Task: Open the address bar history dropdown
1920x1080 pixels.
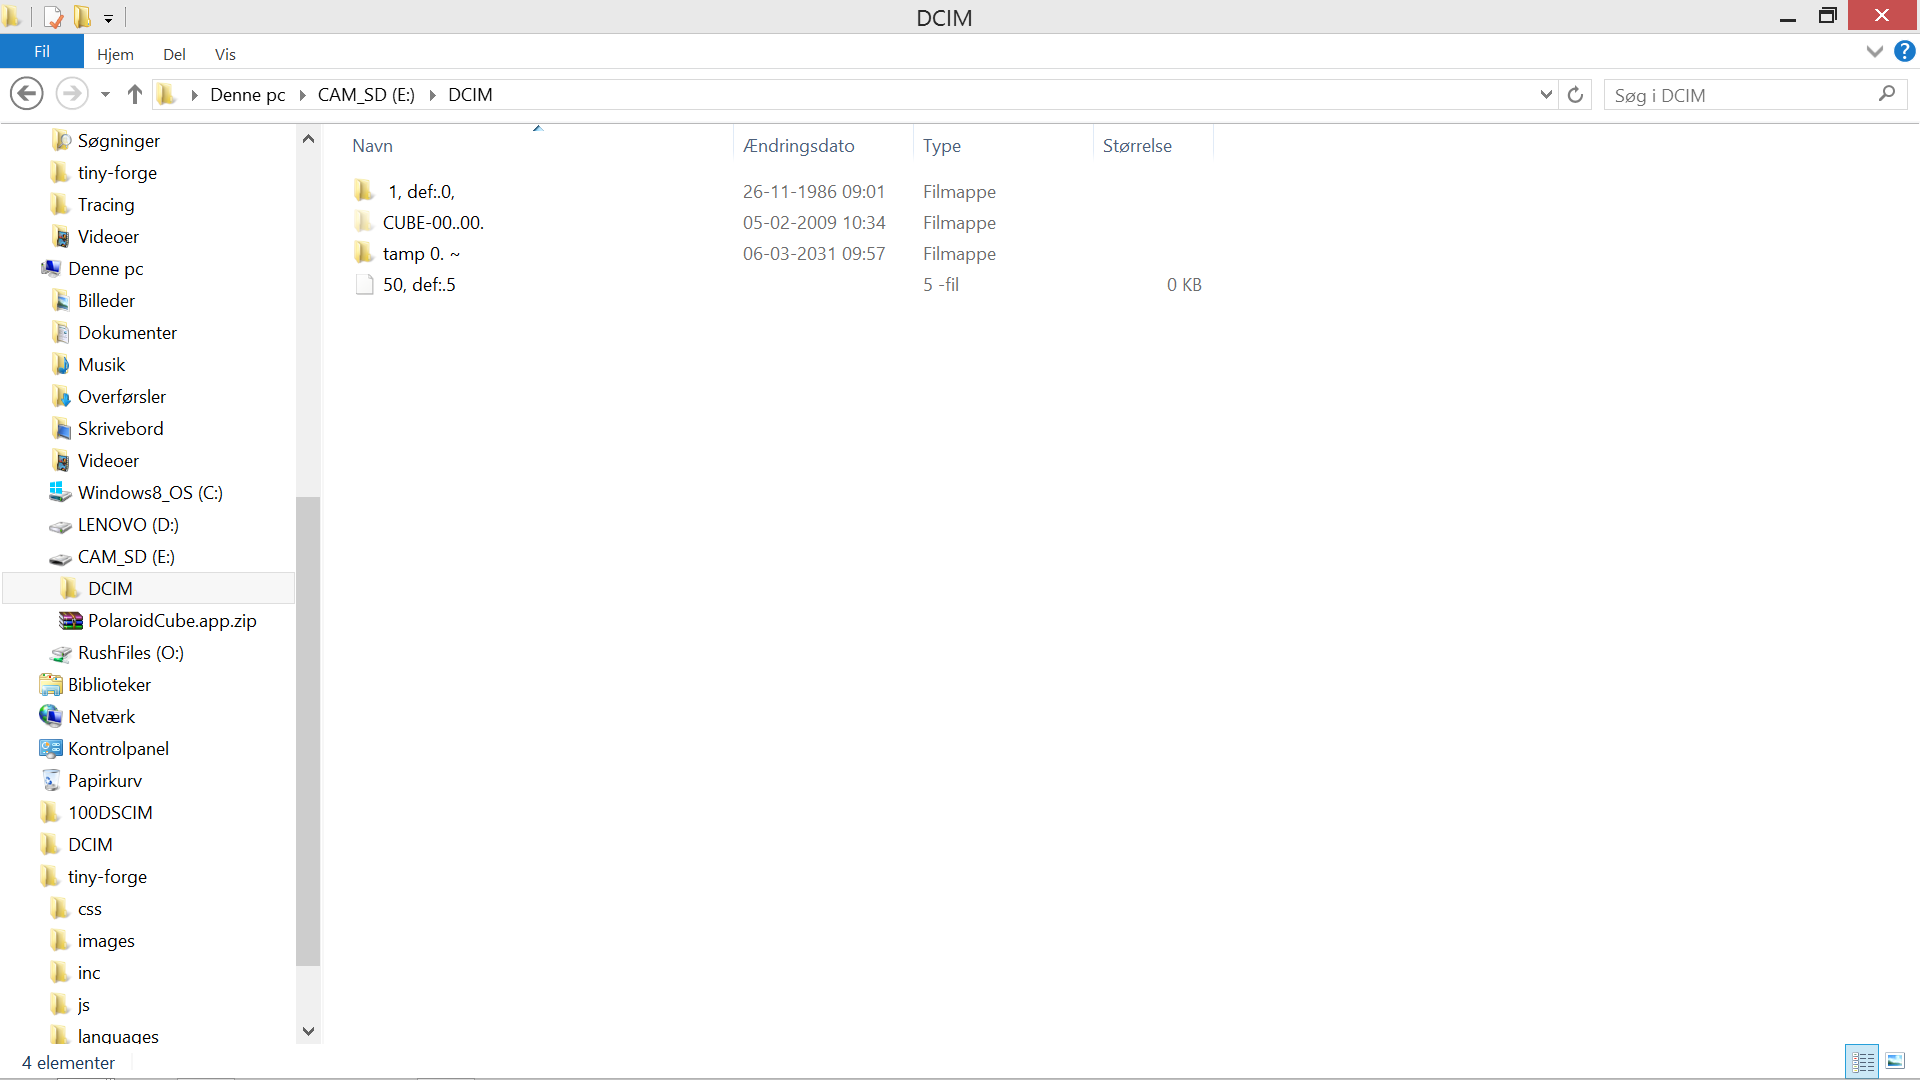Action: click(1546, 94)
